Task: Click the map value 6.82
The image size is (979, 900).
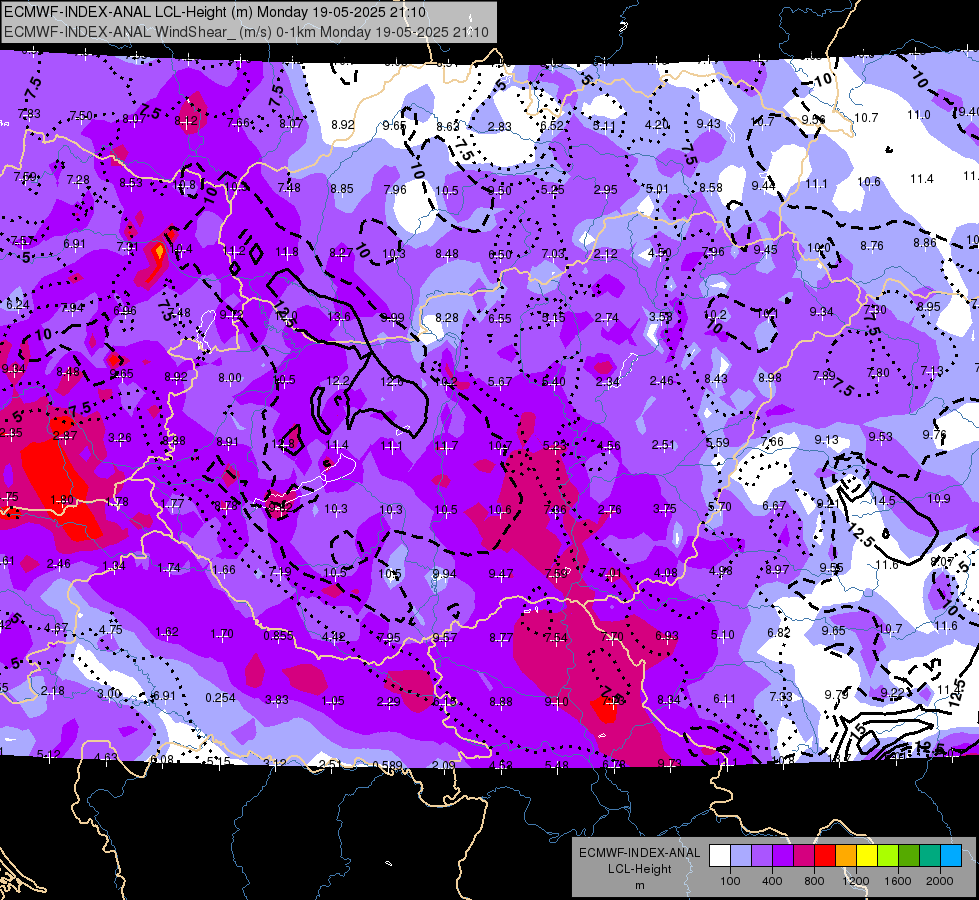Action: [779, 633]
